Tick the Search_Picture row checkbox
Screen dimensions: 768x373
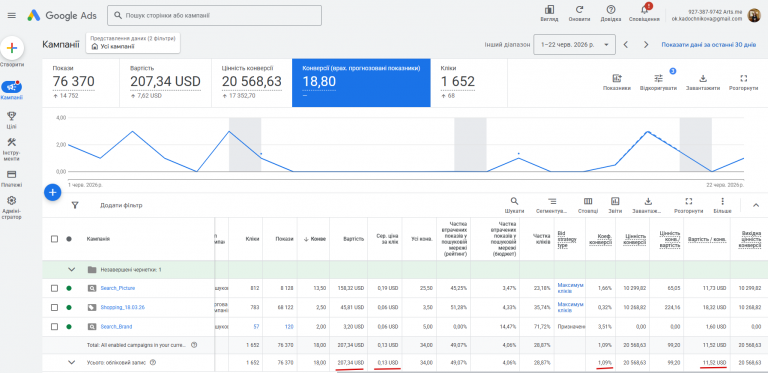coord(54,288)
